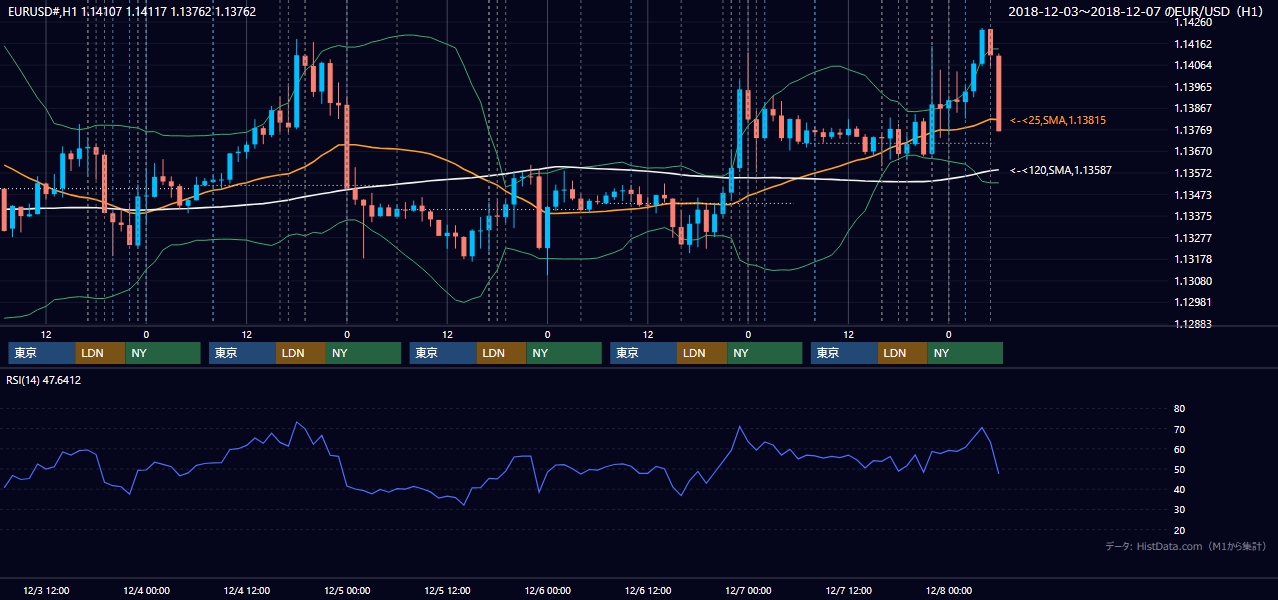This screenshot has width=1278, height=600.
Task: Click the RSI 40 level label
Action: point(1179,489)
